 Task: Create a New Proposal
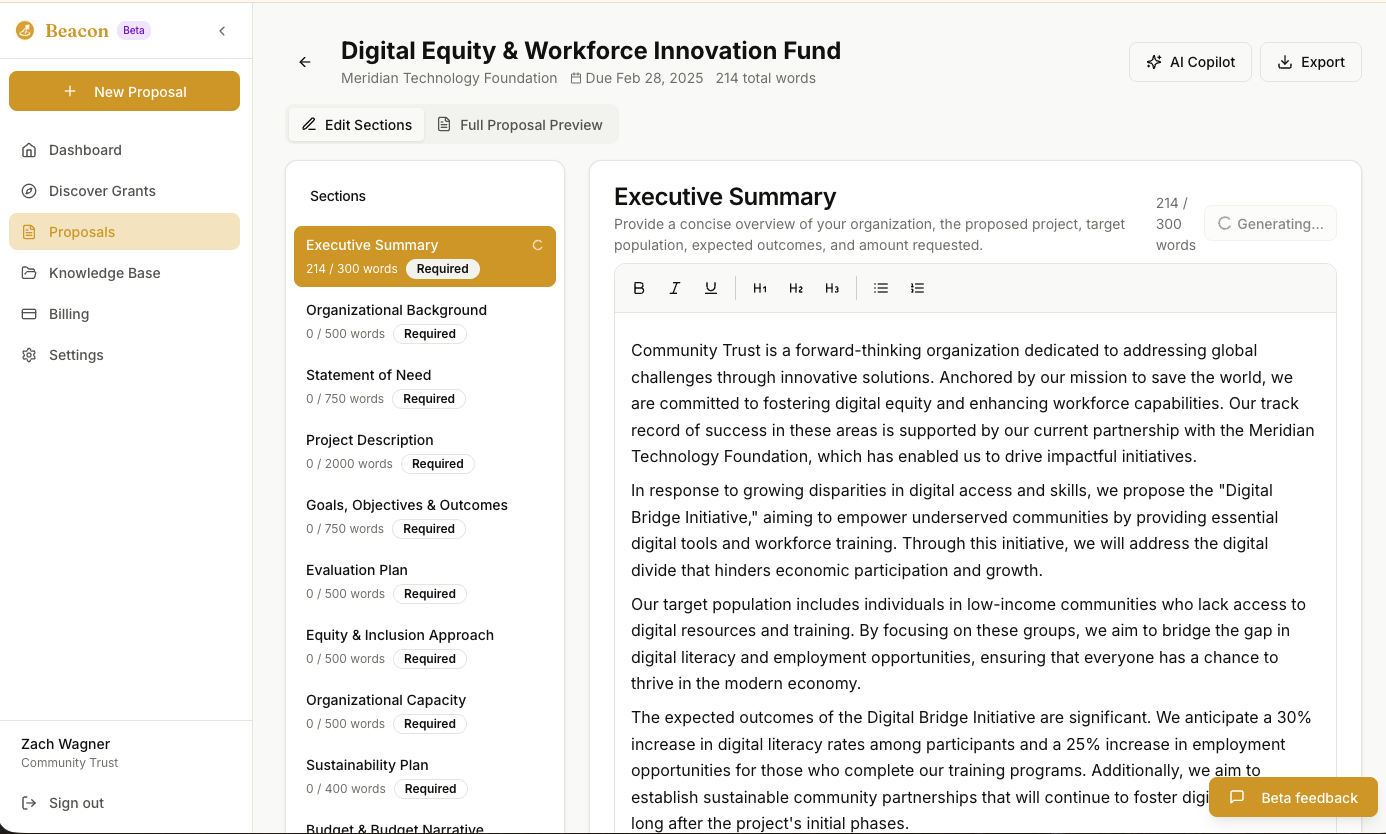[124, 91]
